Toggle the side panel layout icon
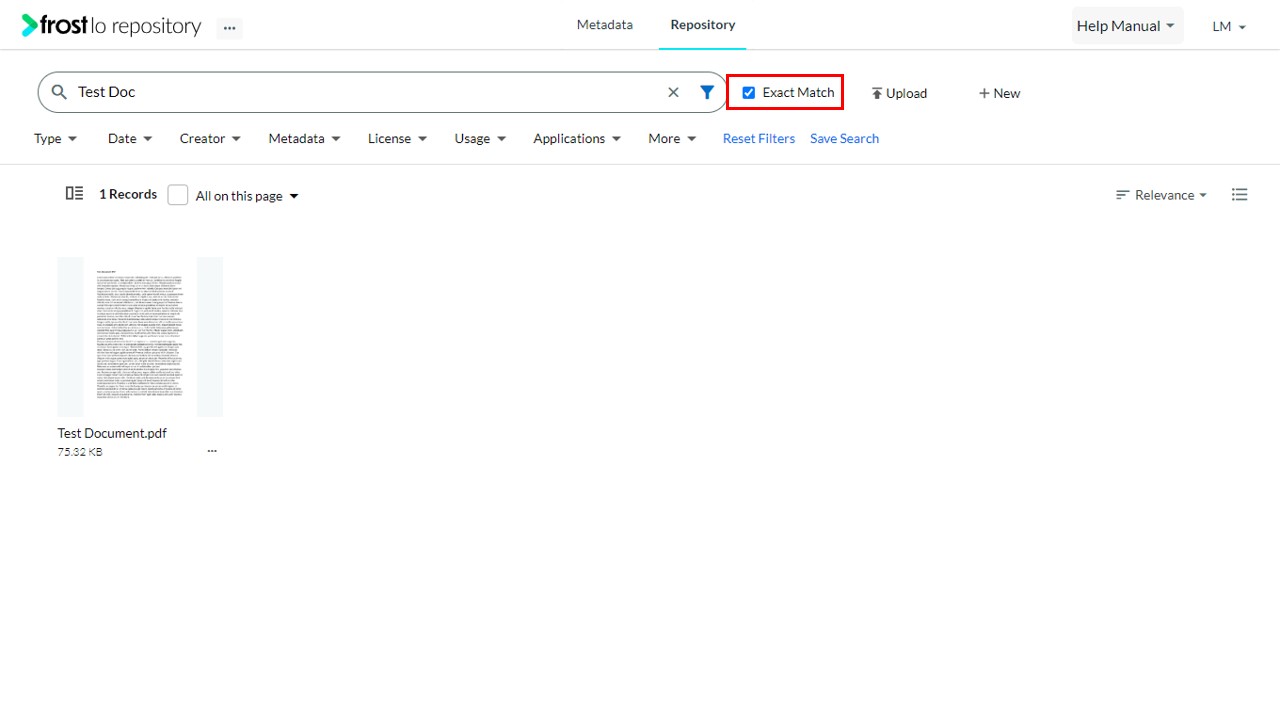Viewport: 1280px width, 720px height. pos(74,194)
